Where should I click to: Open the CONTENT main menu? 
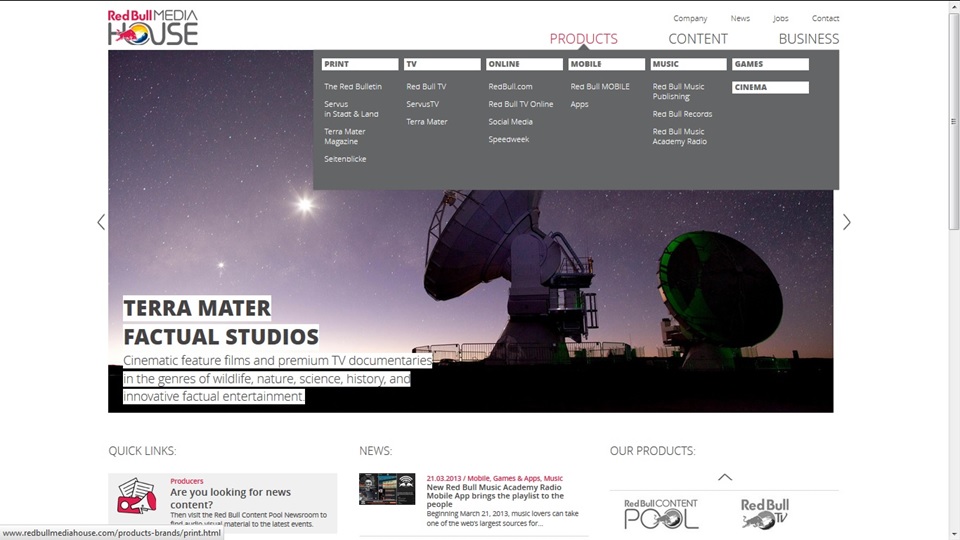point(698,39)
